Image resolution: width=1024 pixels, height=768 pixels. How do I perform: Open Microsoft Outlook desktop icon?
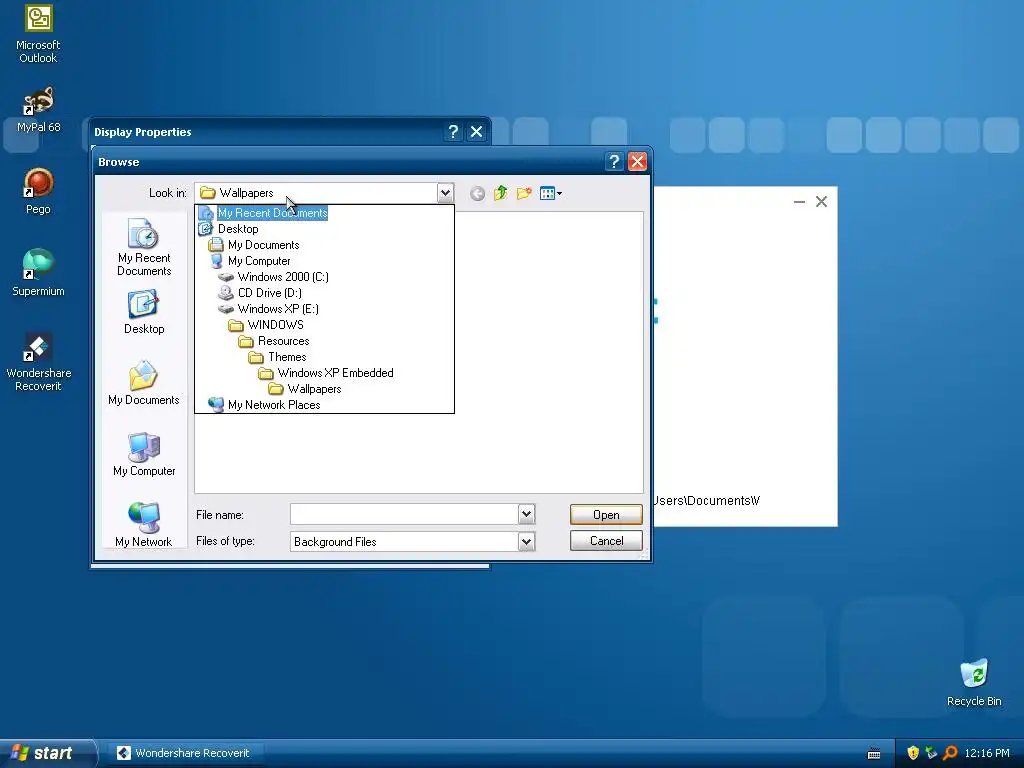pos(38,33)
